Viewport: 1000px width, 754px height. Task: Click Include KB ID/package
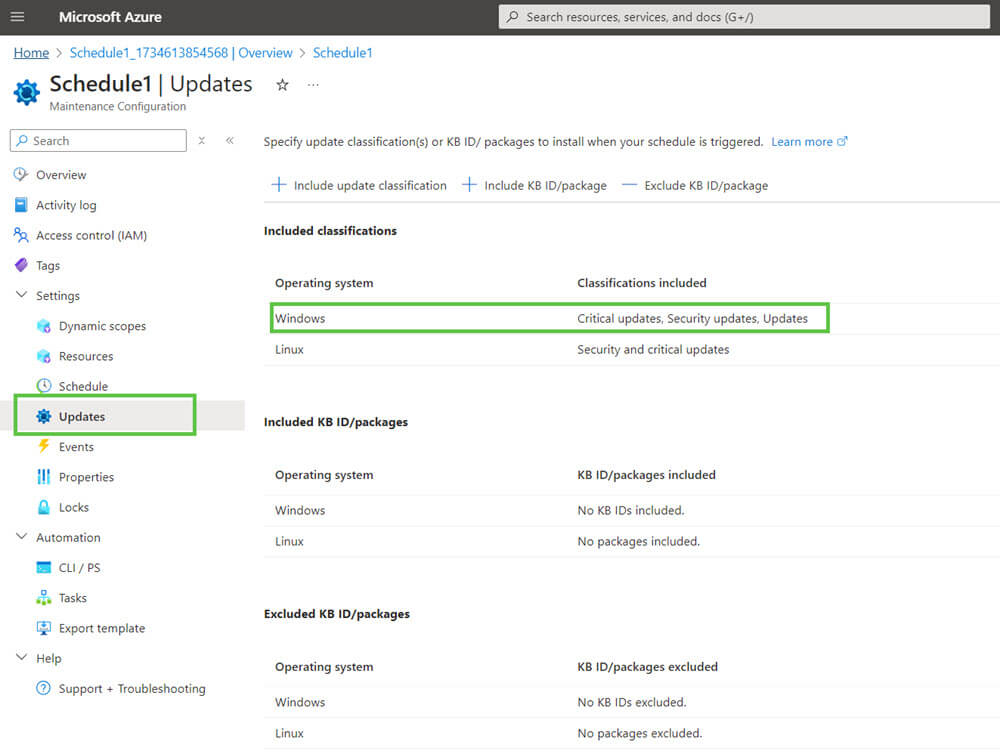pyautogui.click(x=534, y=185)
